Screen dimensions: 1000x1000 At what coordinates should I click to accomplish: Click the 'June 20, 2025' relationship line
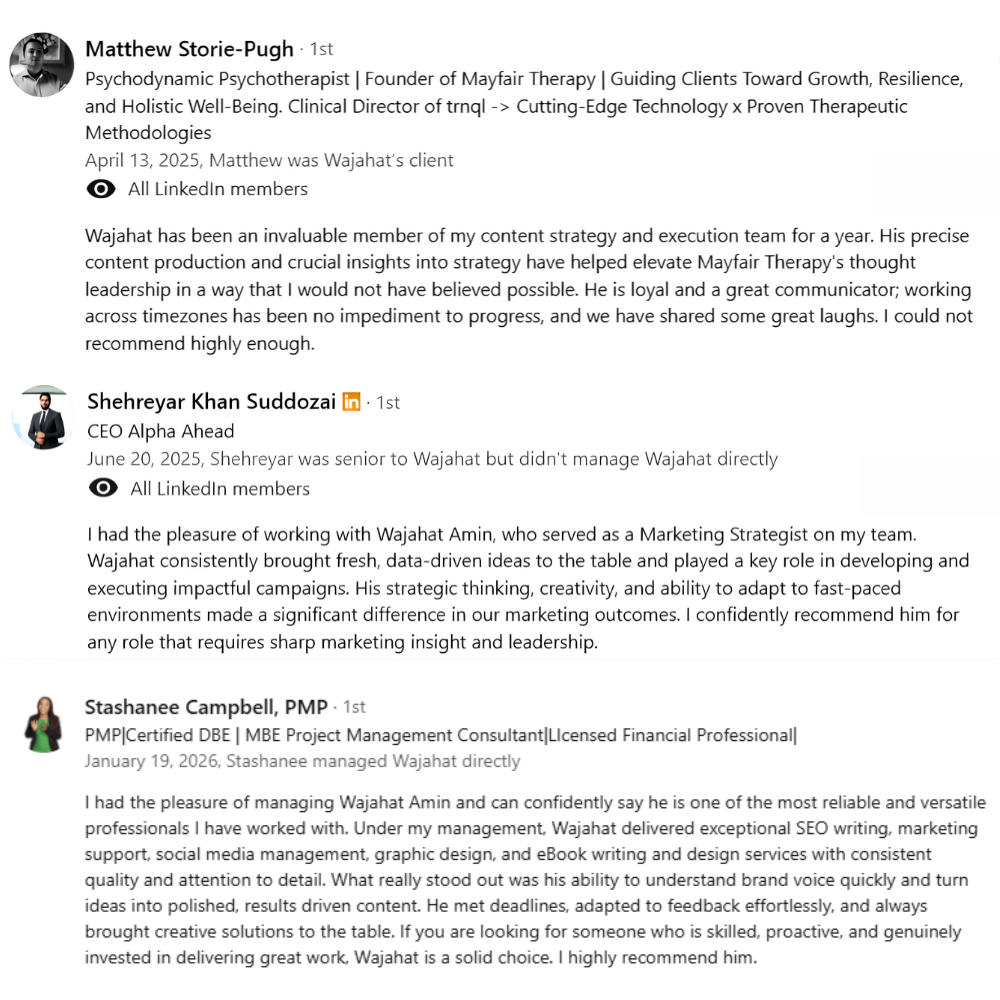432,459
